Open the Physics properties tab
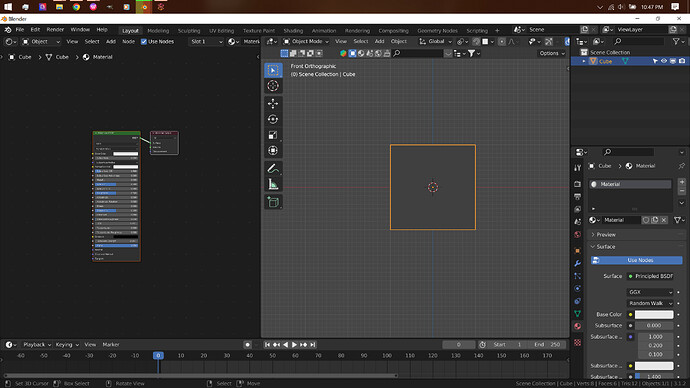The height and width of the screenshot is (388, 690). 577,289
